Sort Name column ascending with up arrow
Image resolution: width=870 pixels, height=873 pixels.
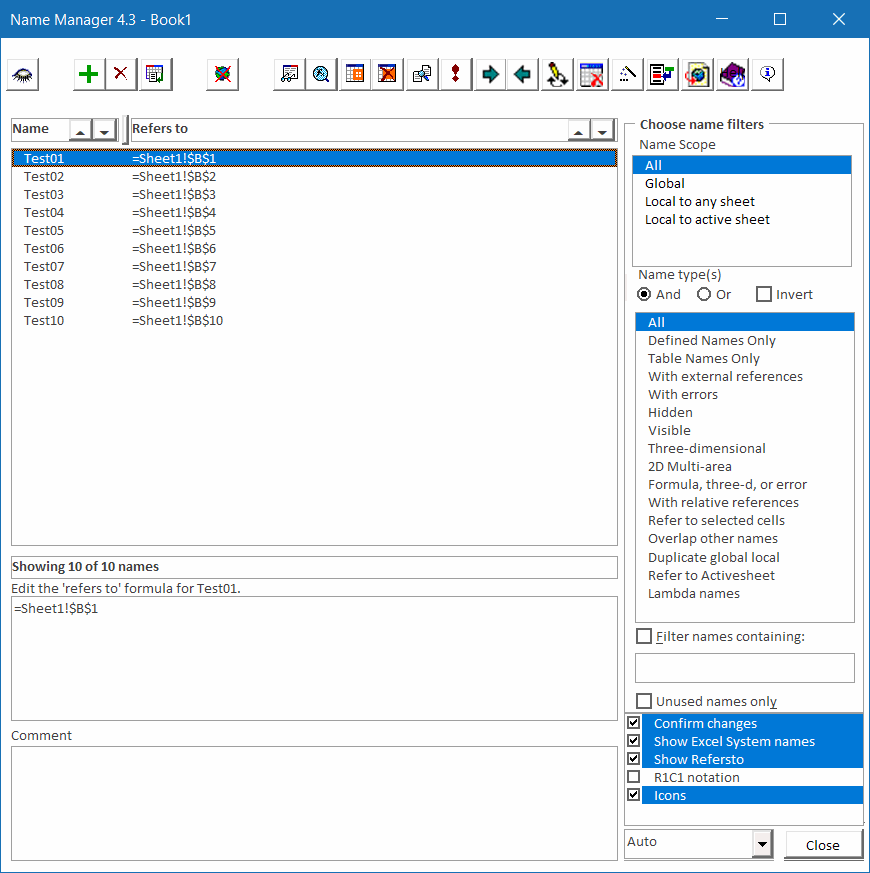tap(80, 131)
